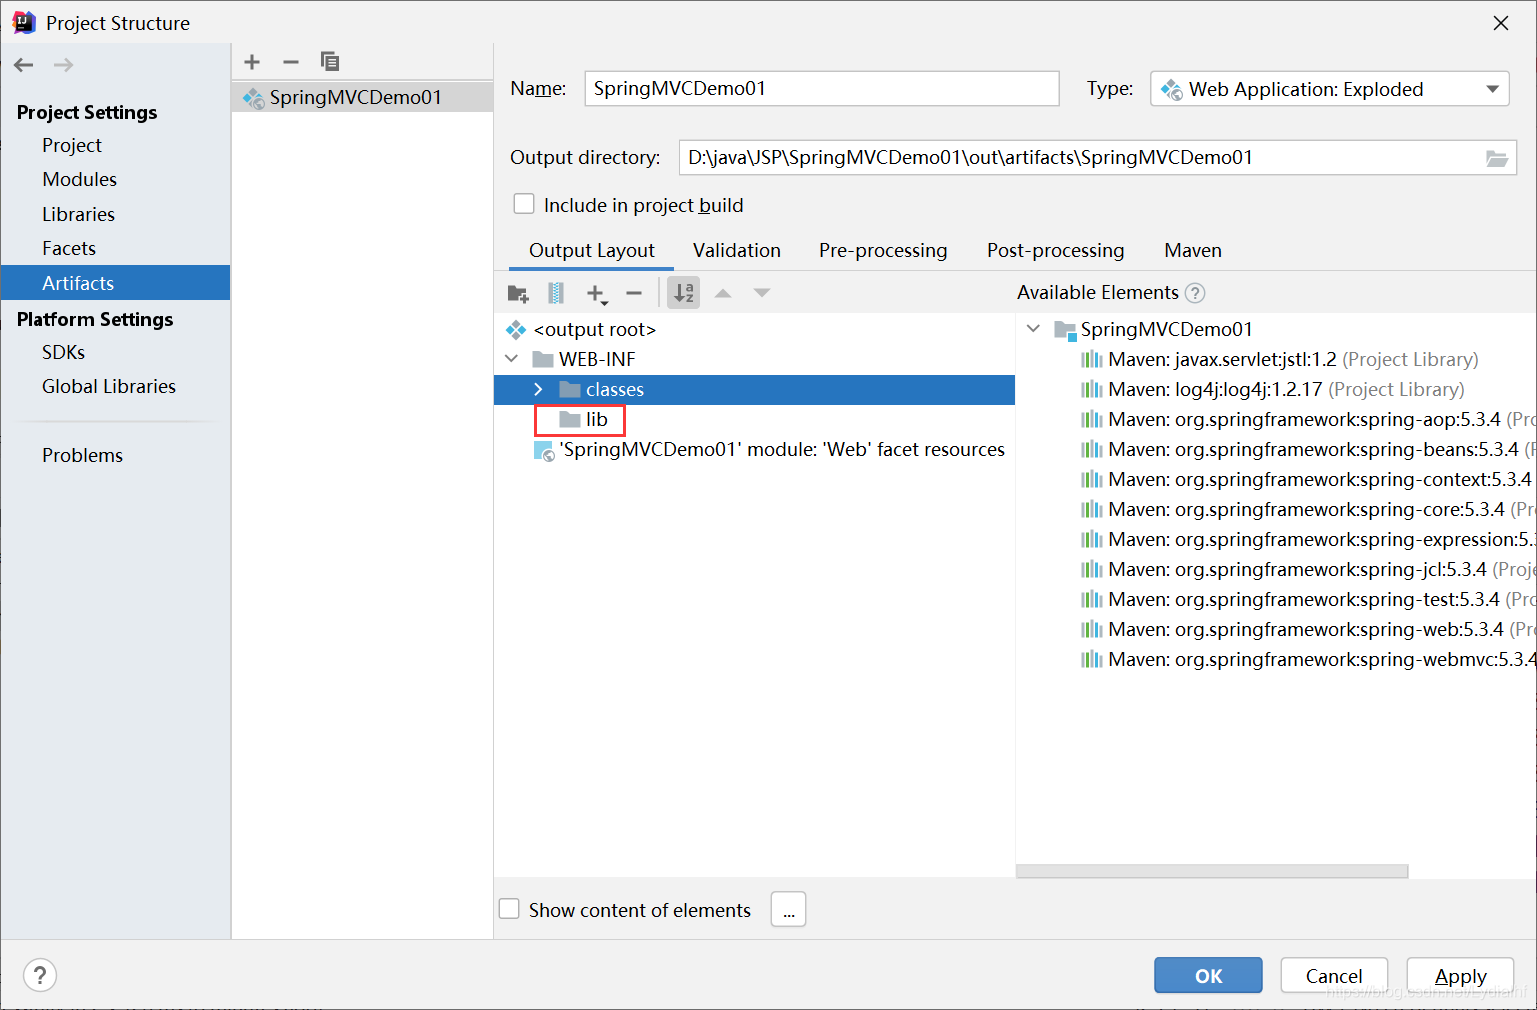Open the add copy of menu
Viewport: 1537px width, 1010px height.
click(596, 293)
